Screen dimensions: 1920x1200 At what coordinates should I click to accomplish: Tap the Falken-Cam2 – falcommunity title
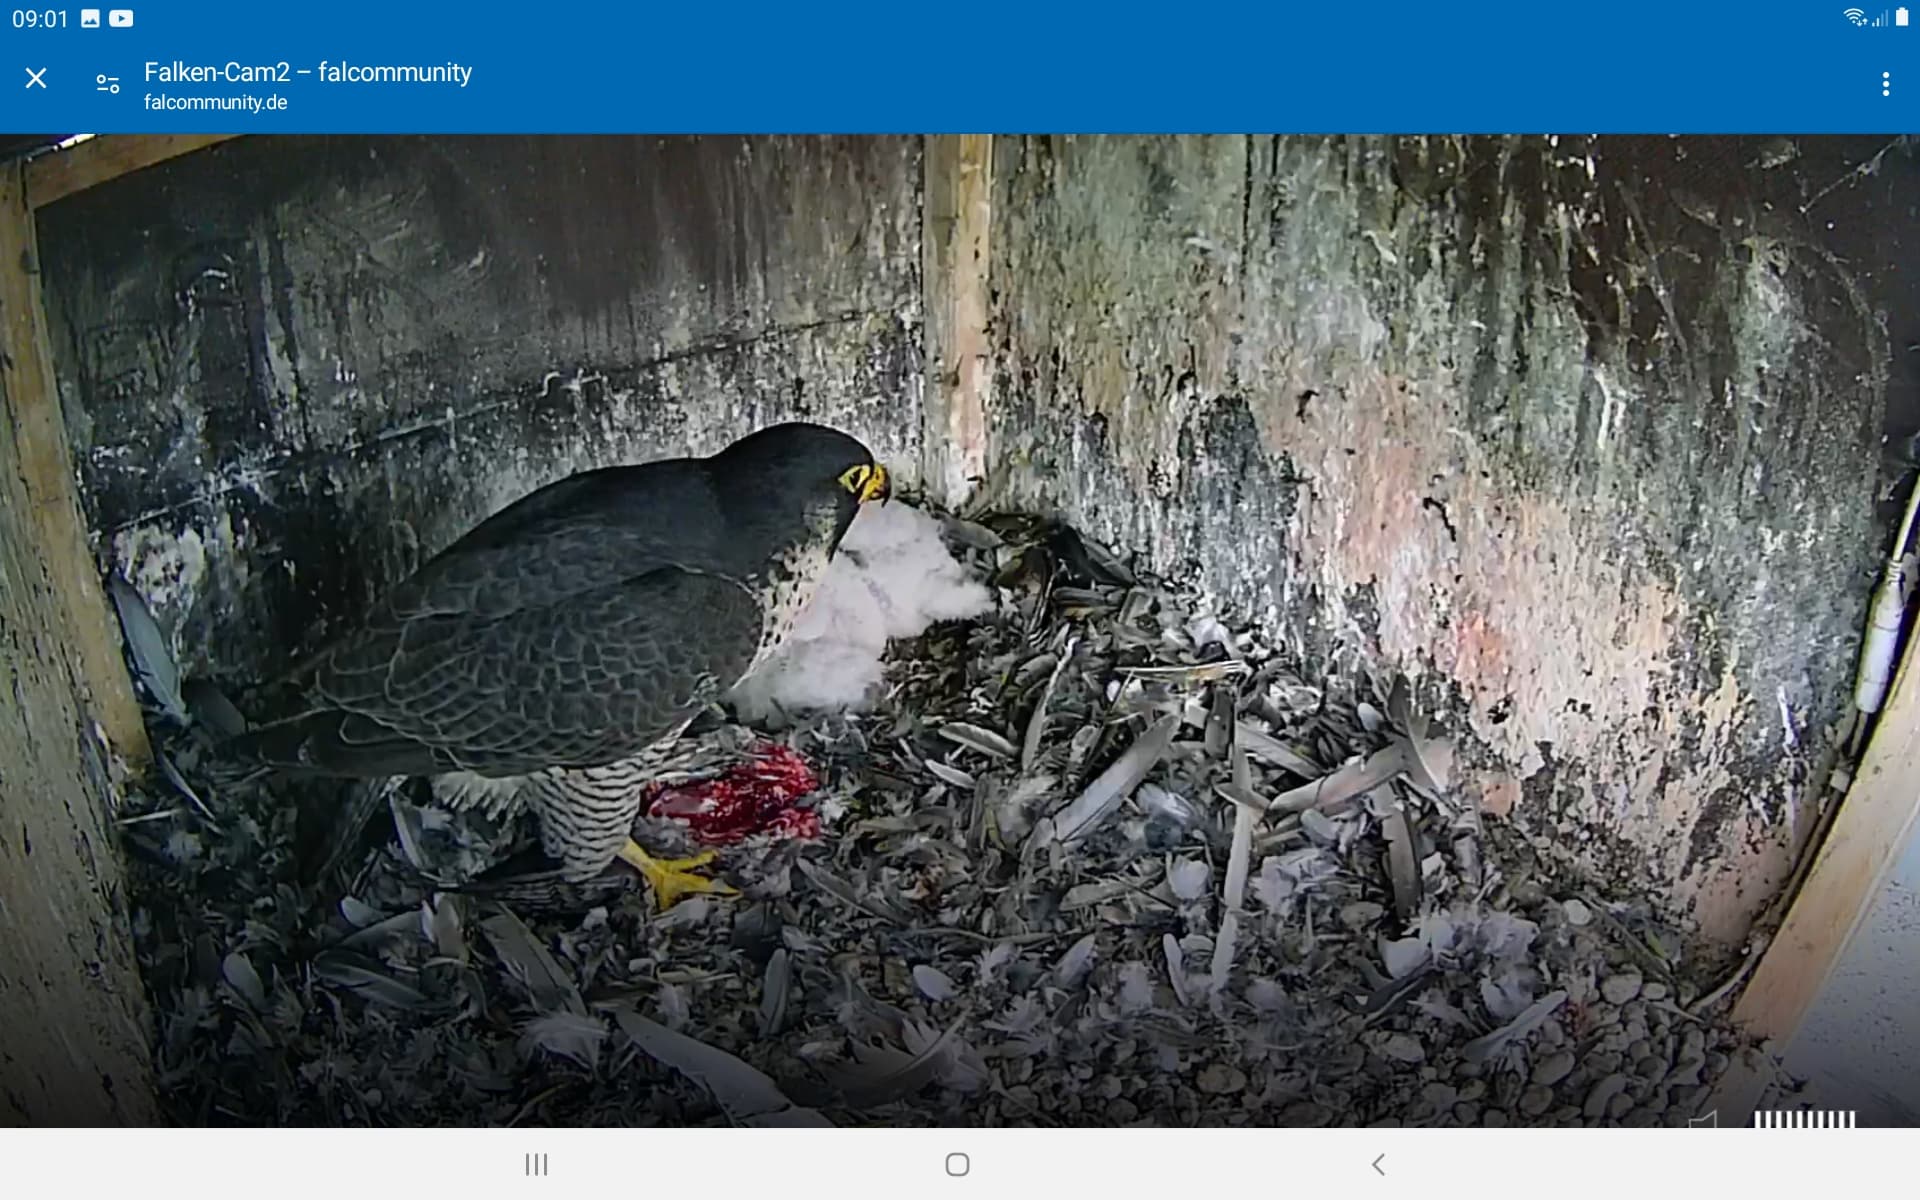tap(307, 72)
